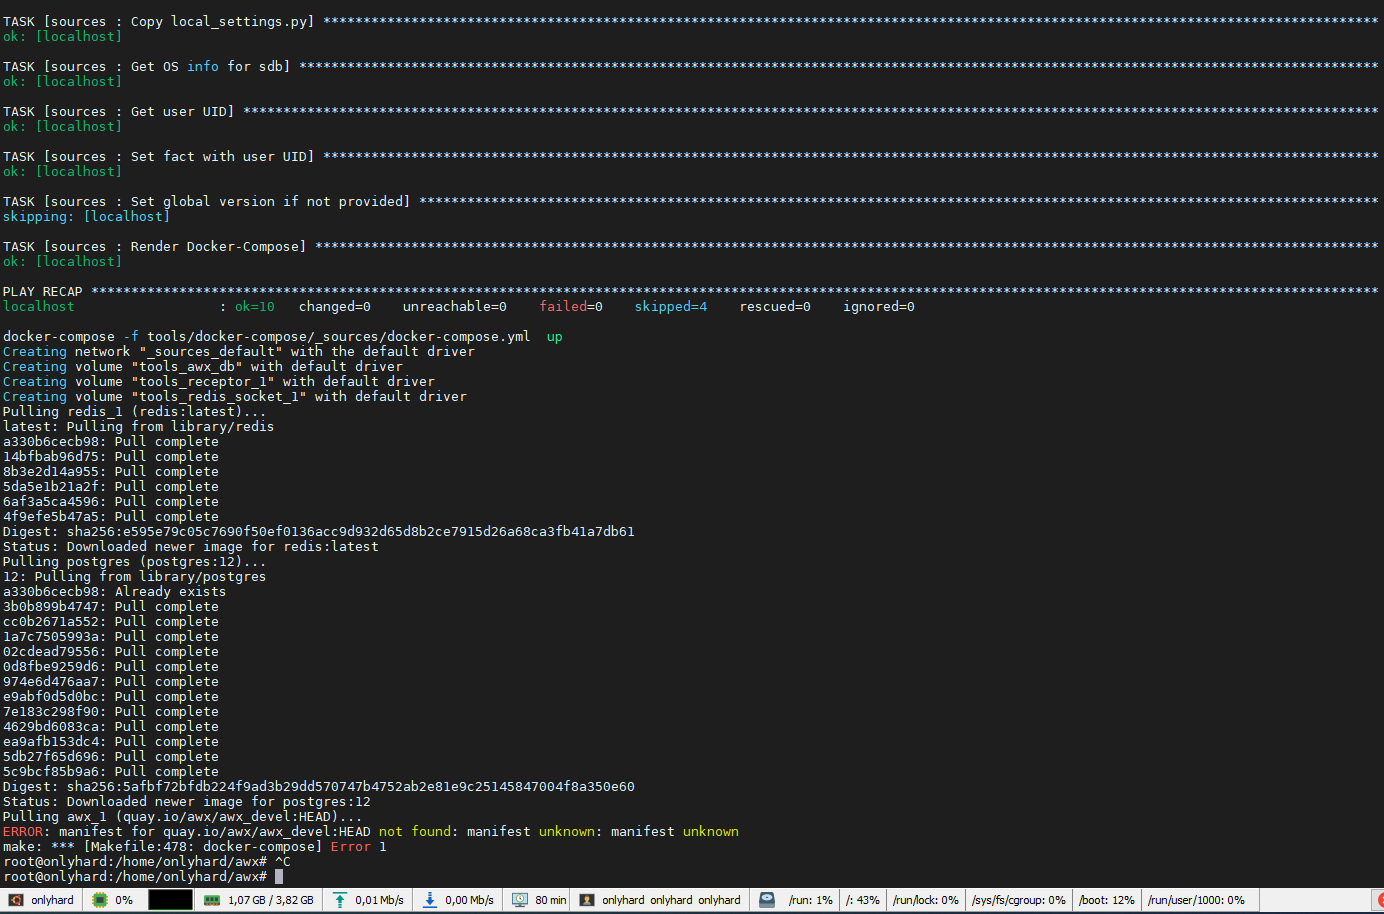The height and width of the screenshot is (914, 1384).
Task: Click the terminal cursor on the prompt line
Action: pyautogui.click(x=279, y=876)
